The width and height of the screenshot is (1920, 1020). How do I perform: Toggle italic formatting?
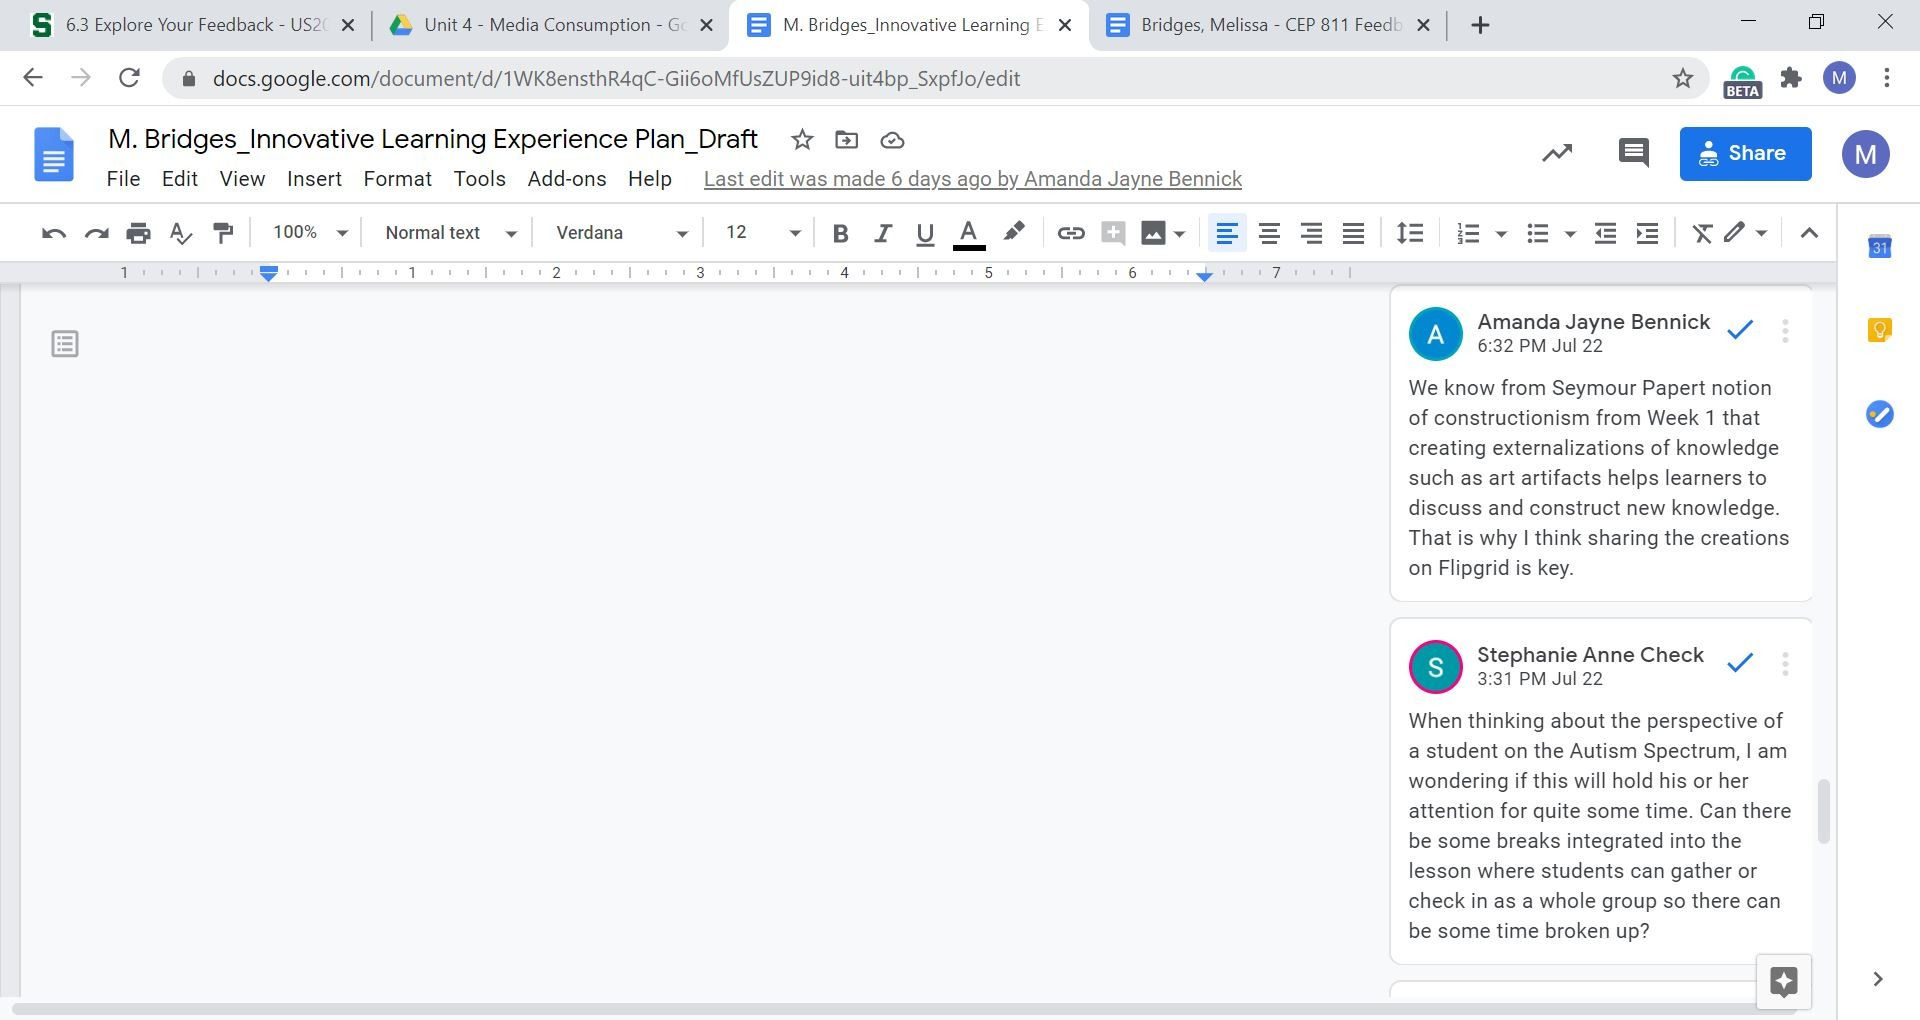click(882, 233)
